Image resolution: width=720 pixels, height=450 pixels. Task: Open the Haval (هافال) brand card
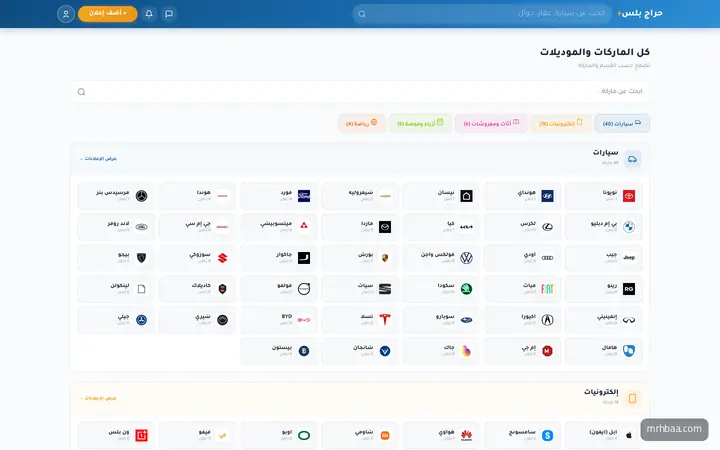click(603, 351)
